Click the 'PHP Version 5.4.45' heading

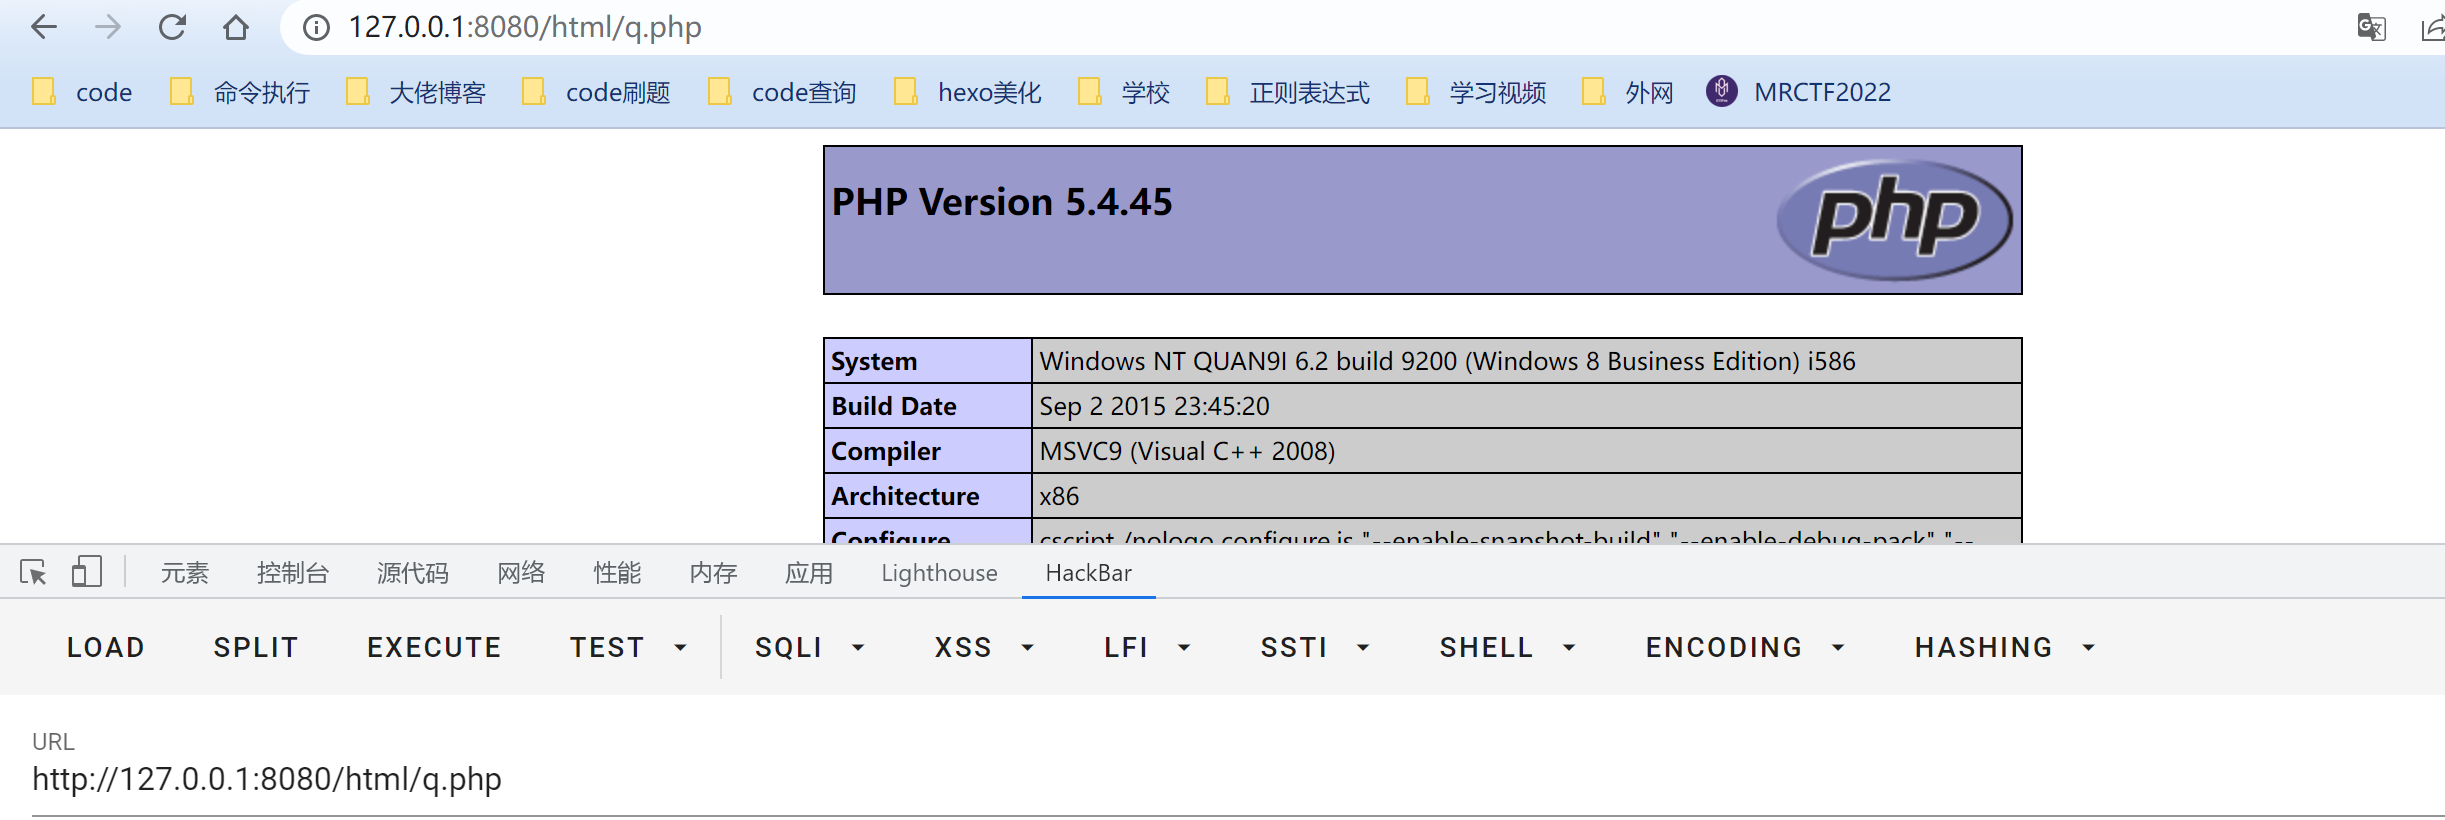[x=1002, y=202]
